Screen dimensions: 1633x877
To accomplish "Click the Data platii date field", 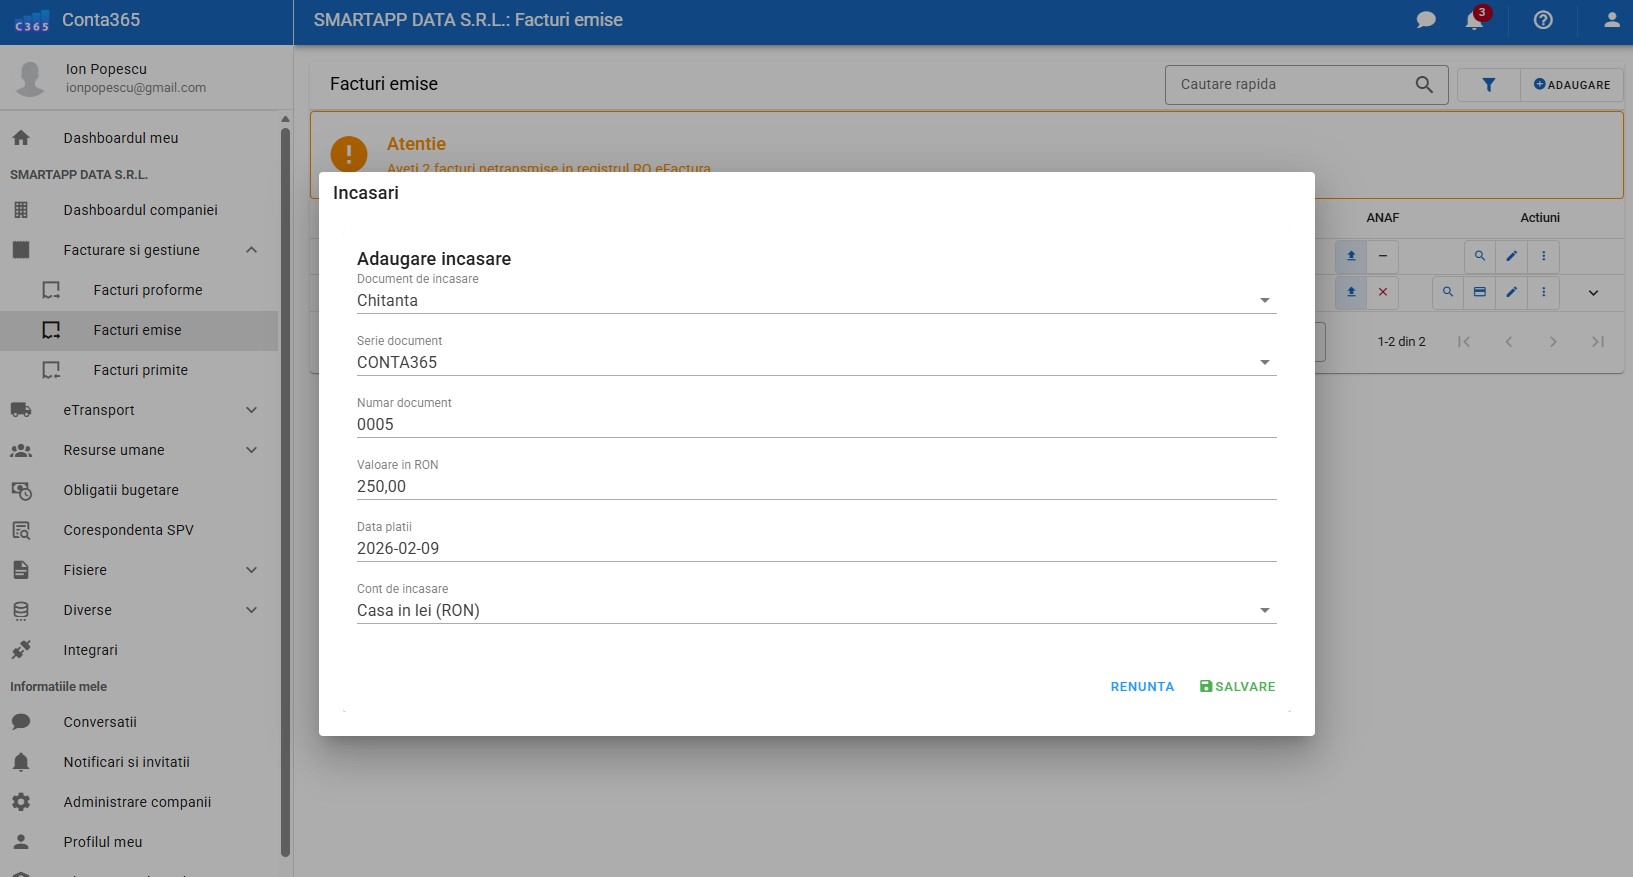I will point(815,548).
